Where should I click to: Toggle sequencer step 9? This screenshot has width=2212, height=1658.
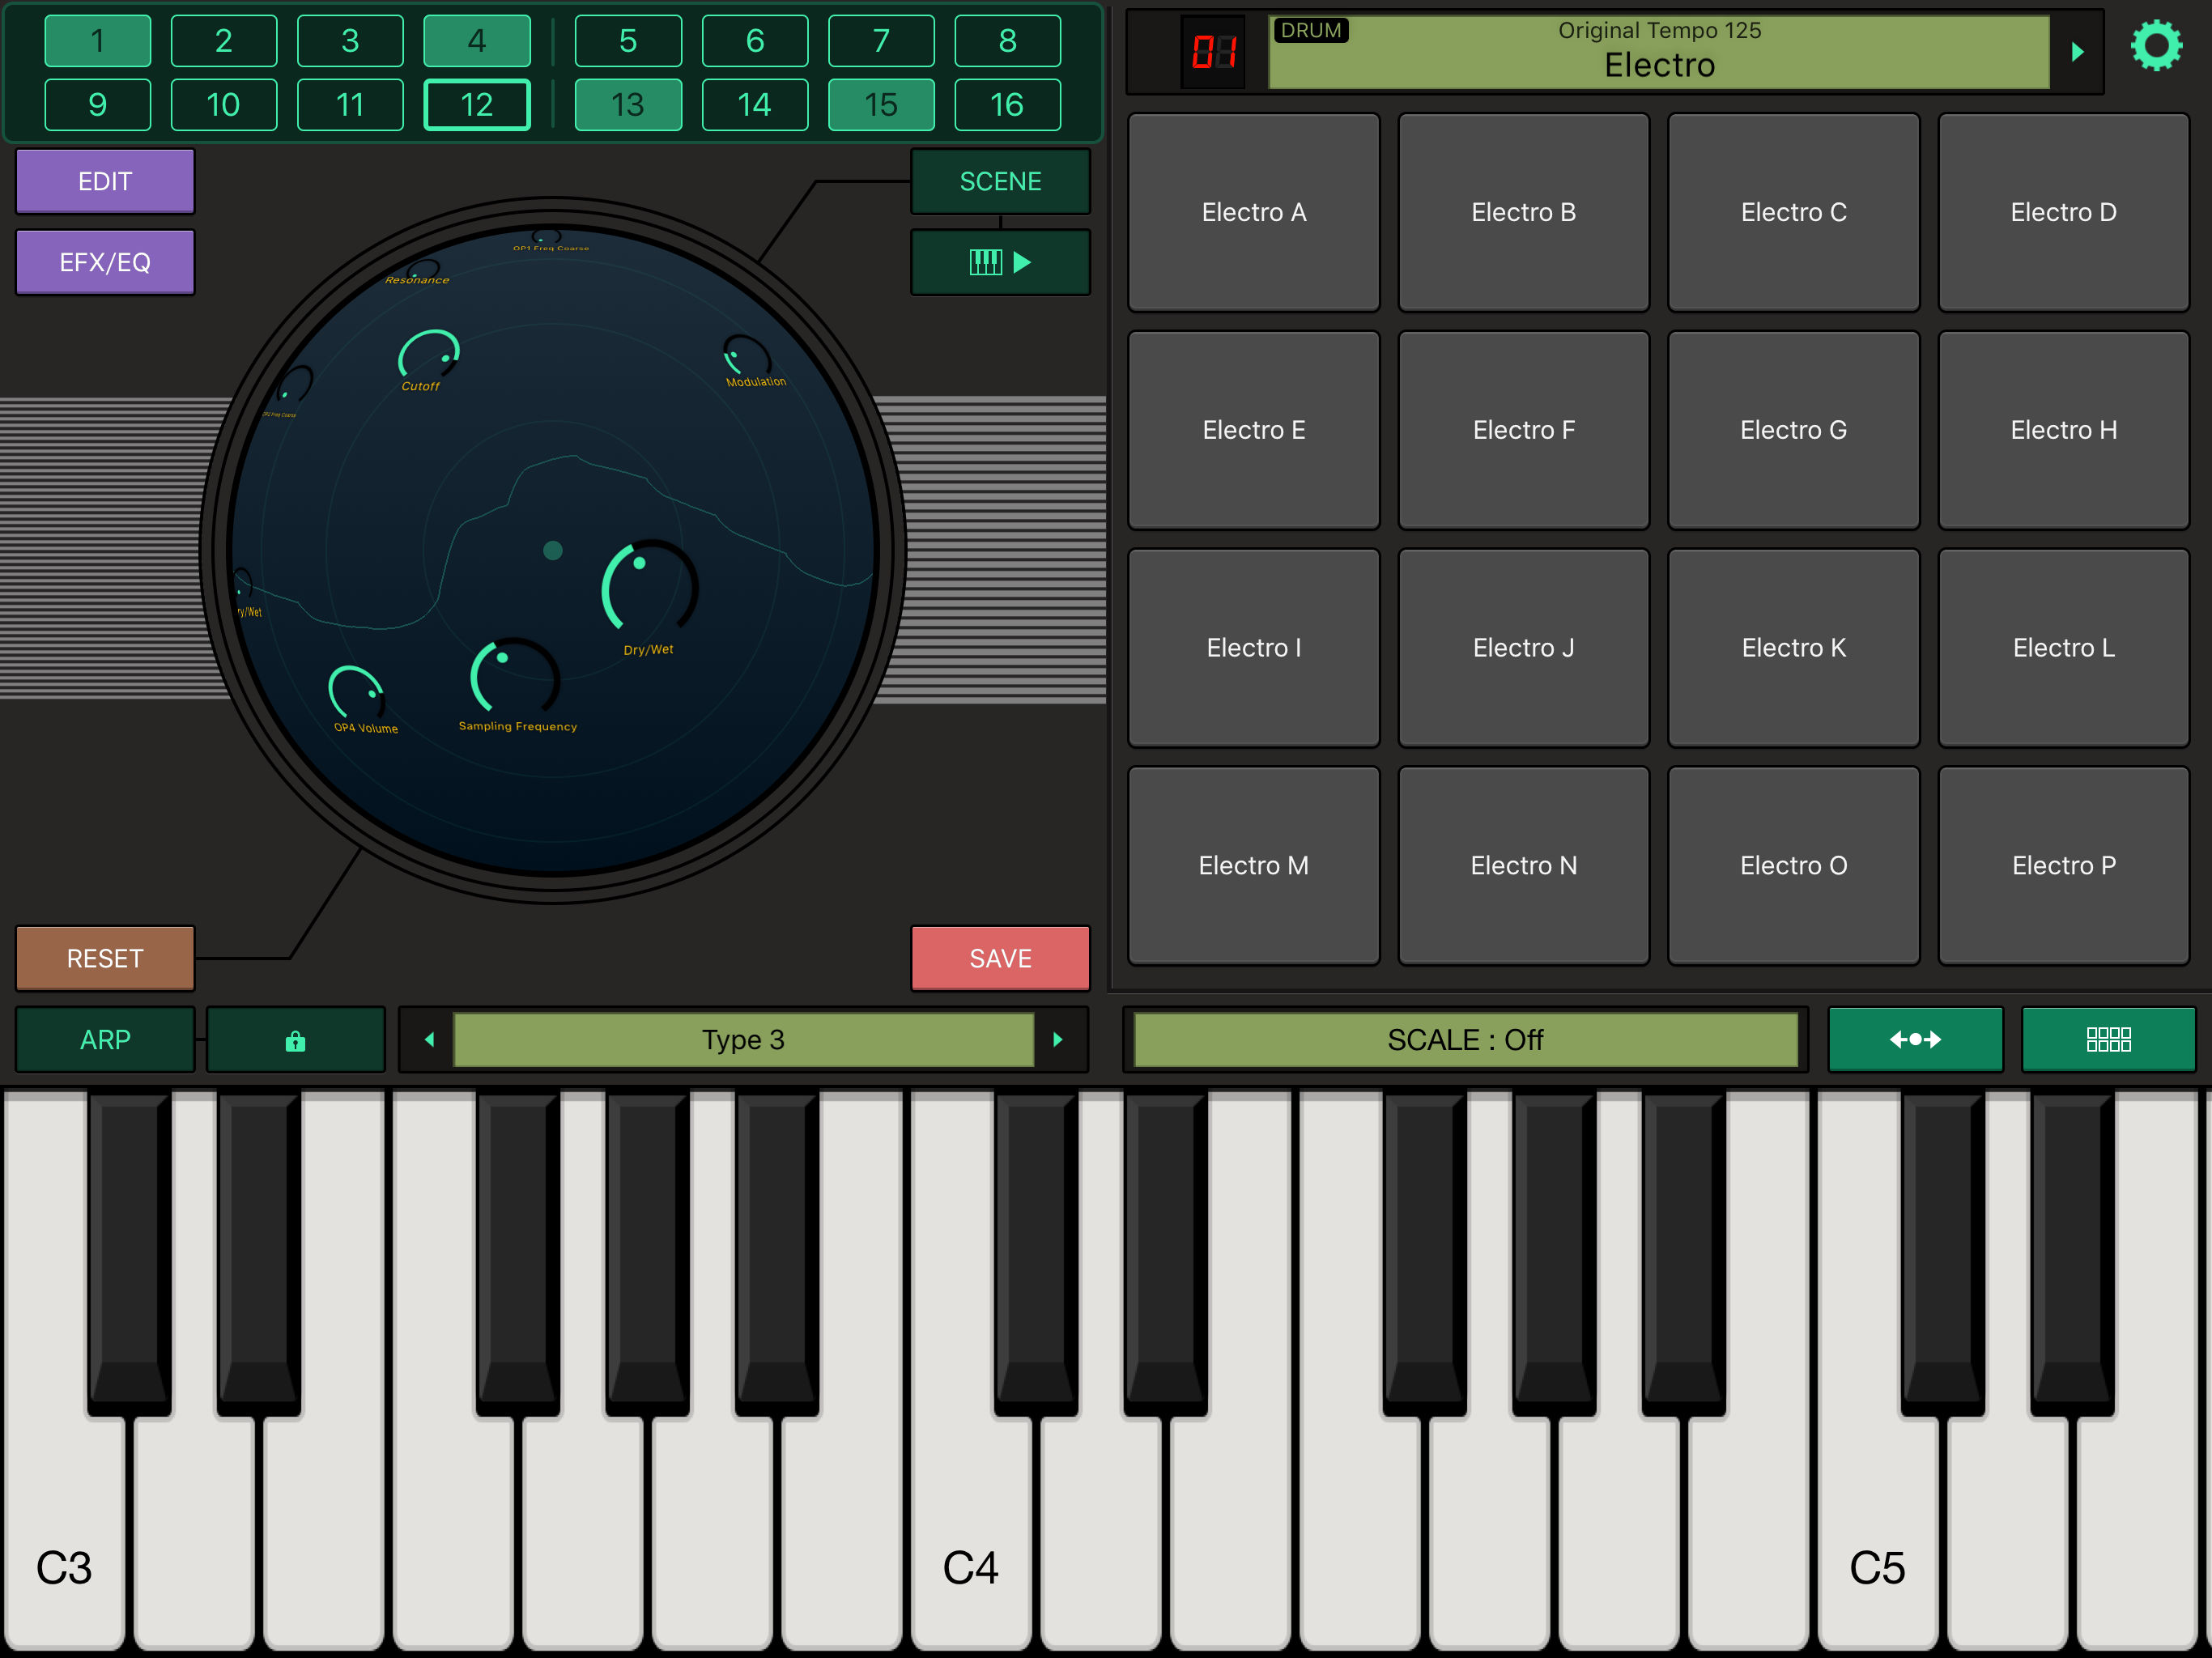97,105
